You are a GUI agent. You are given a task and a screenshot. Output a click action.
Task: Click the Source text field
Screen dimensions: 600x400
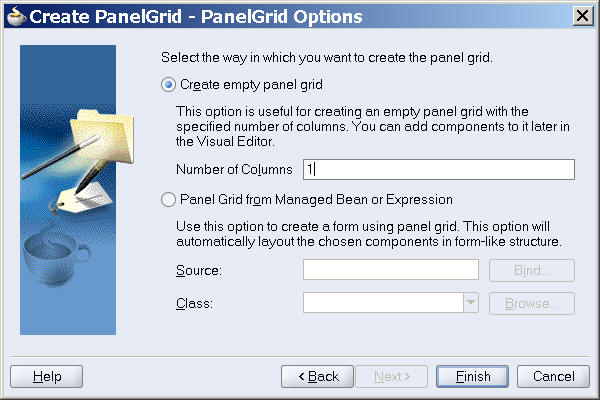tap(390, 270)
